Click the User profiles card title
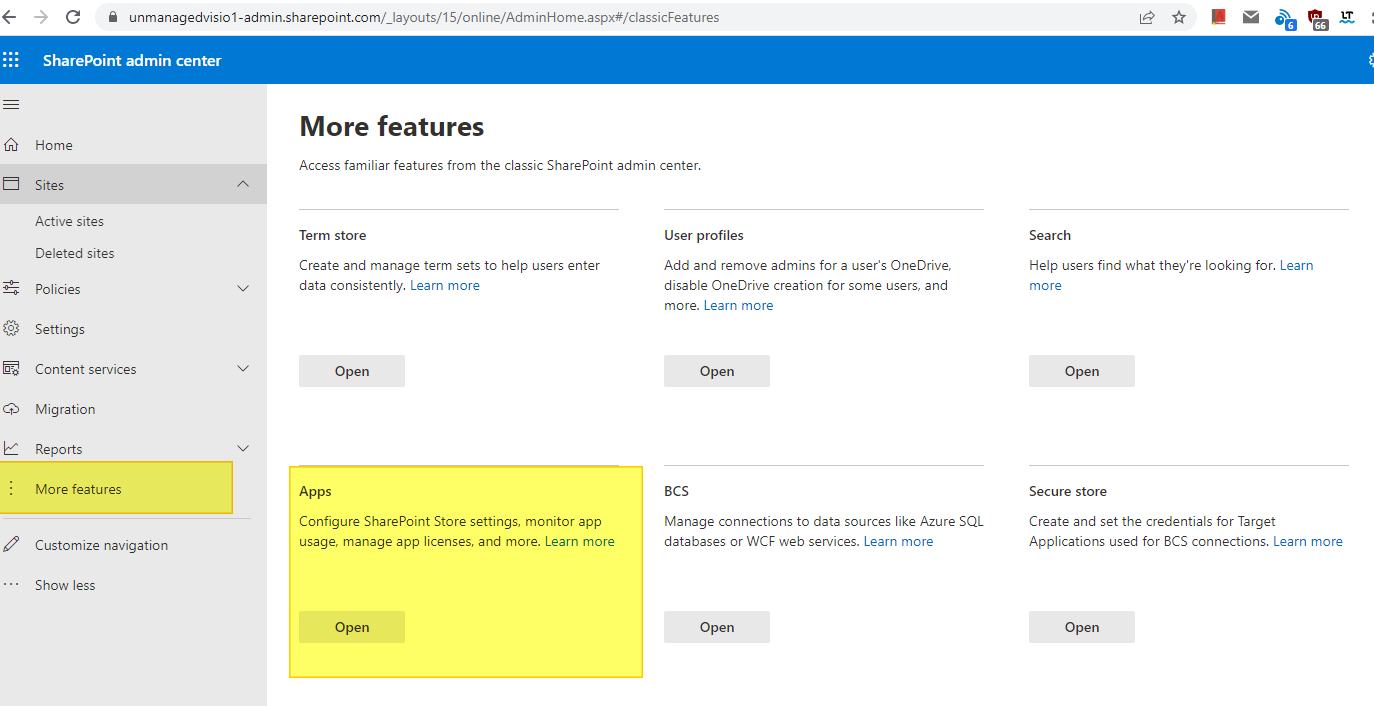Image resolution: width=1374 pixels, height=706 pixels. [x=704, y=235]
